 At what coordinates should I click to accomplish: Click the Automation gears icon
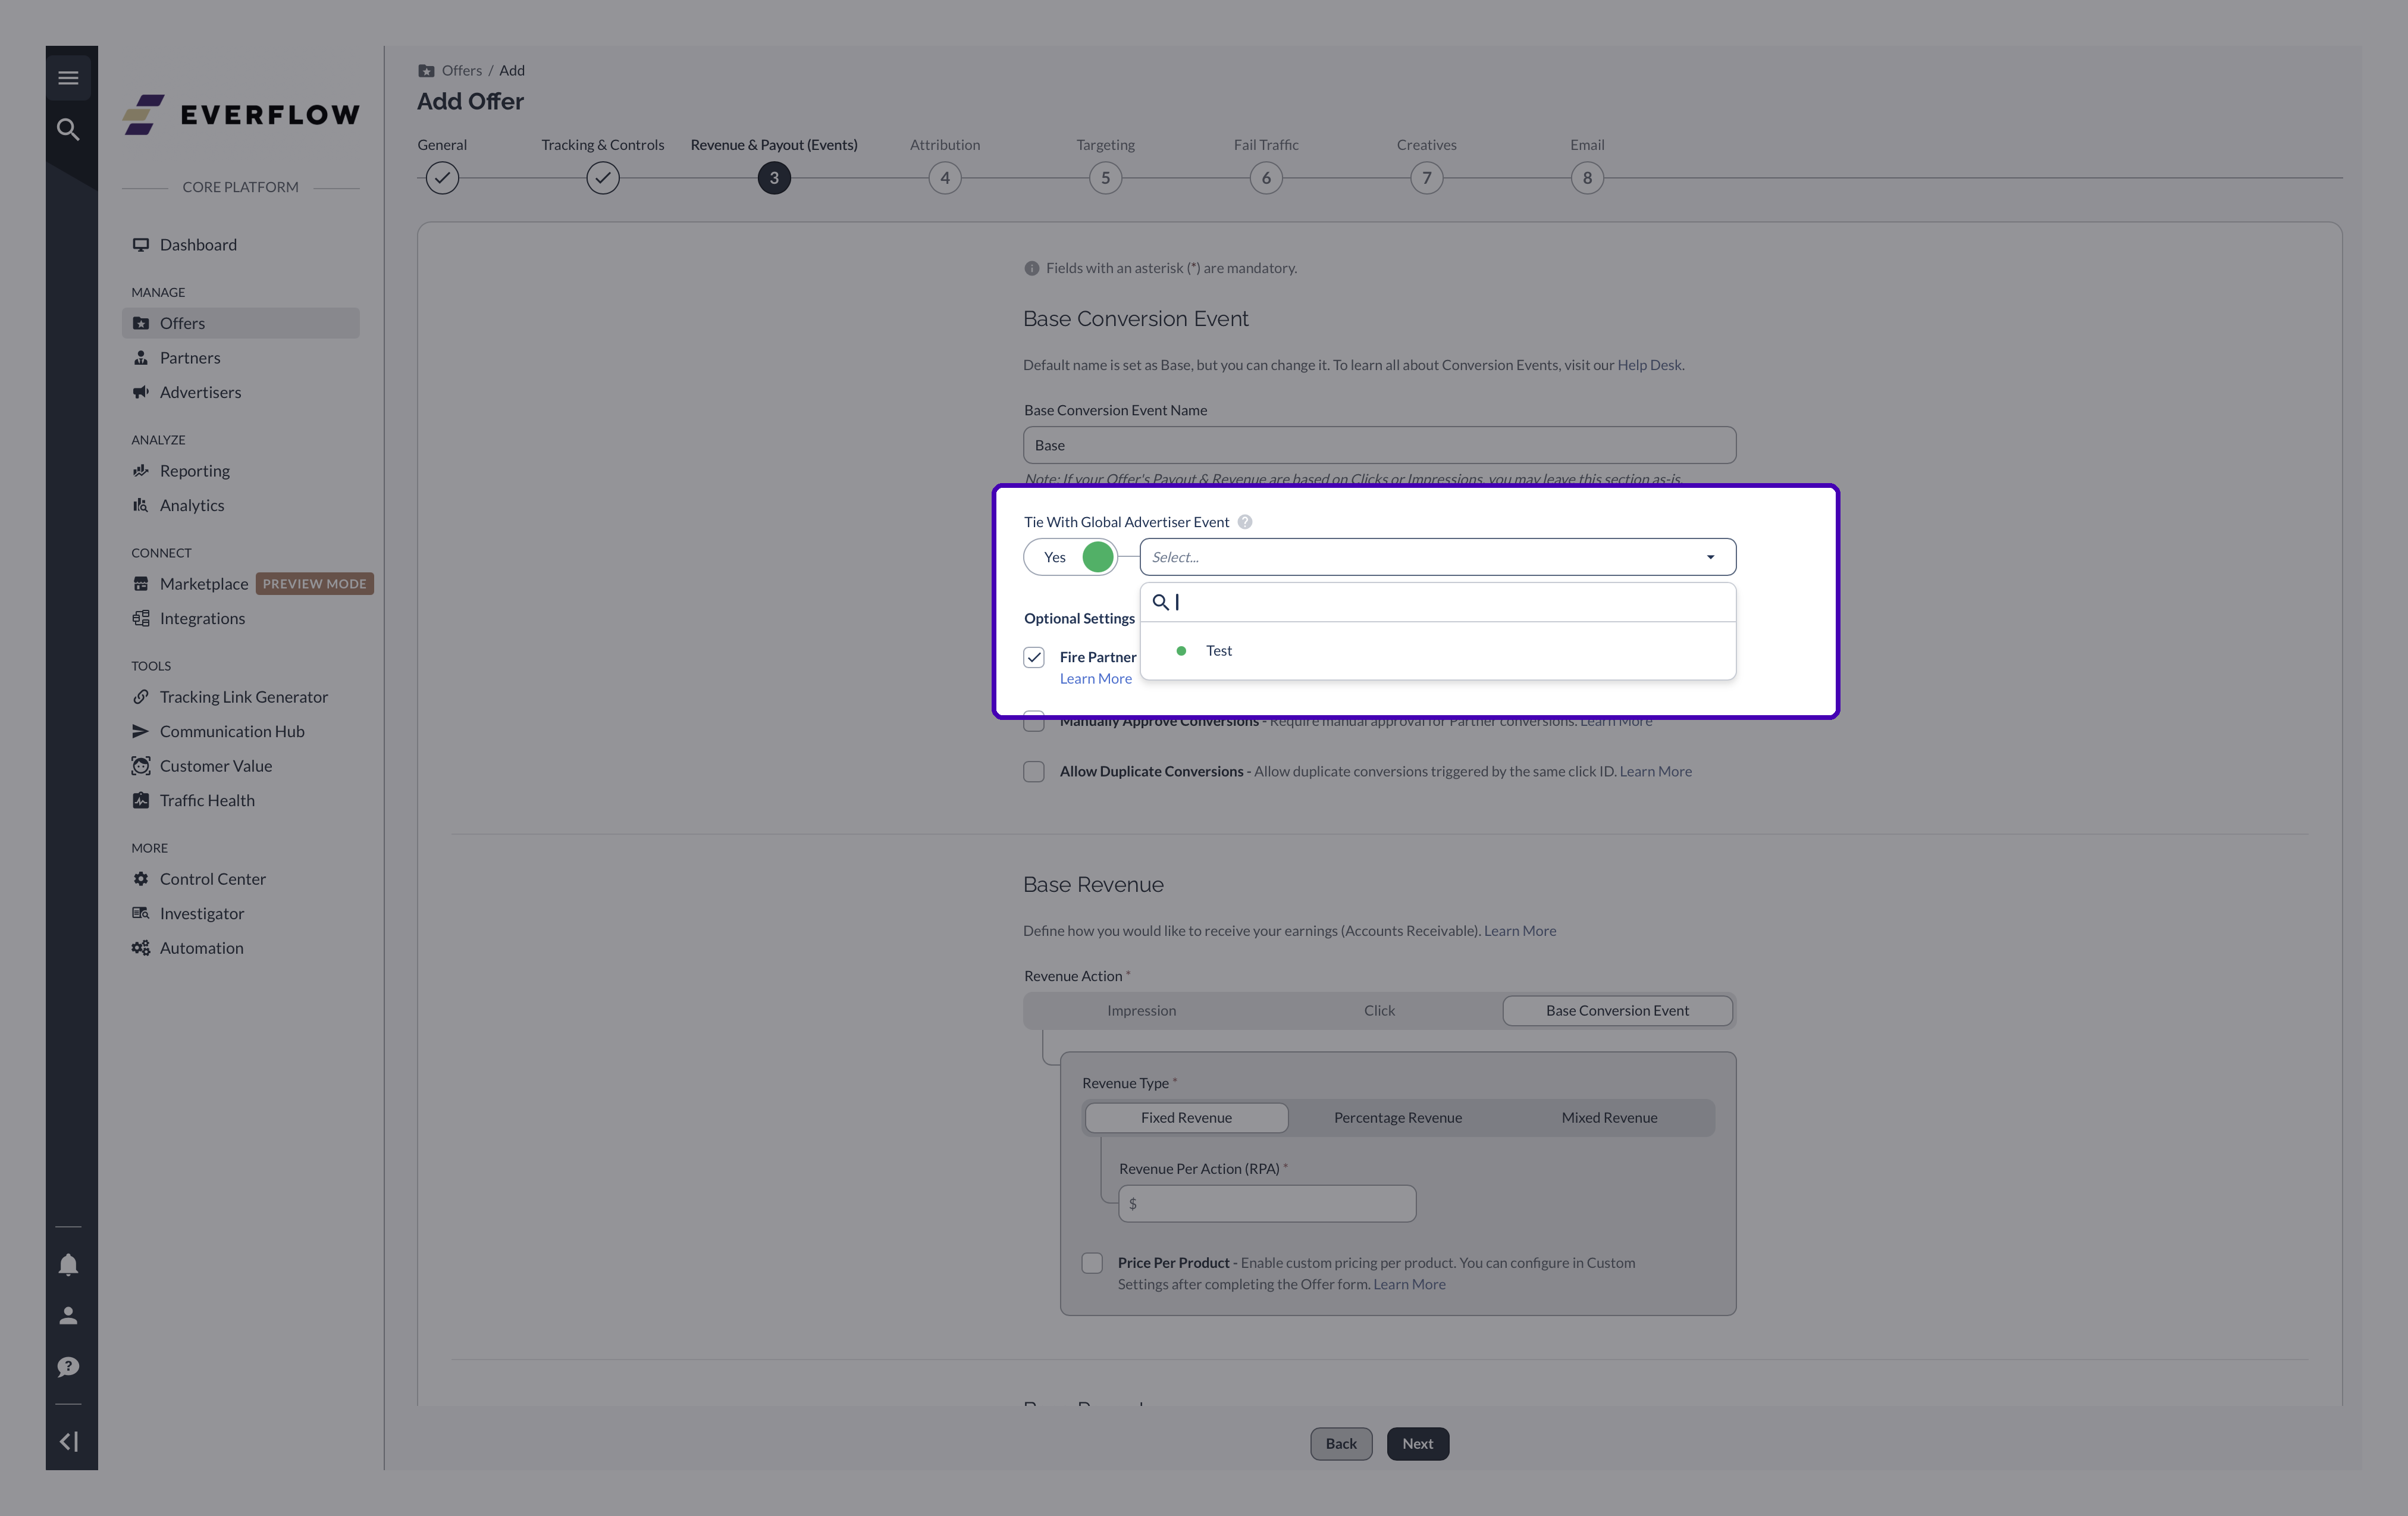pyautogui.click(x=141, y=948)
